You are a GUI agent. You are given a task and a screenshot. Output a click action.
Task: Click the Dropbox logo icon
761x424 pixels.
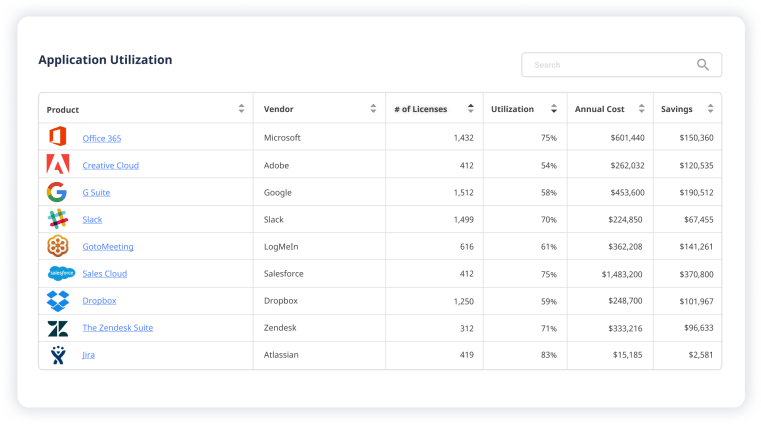click(57, 300)
